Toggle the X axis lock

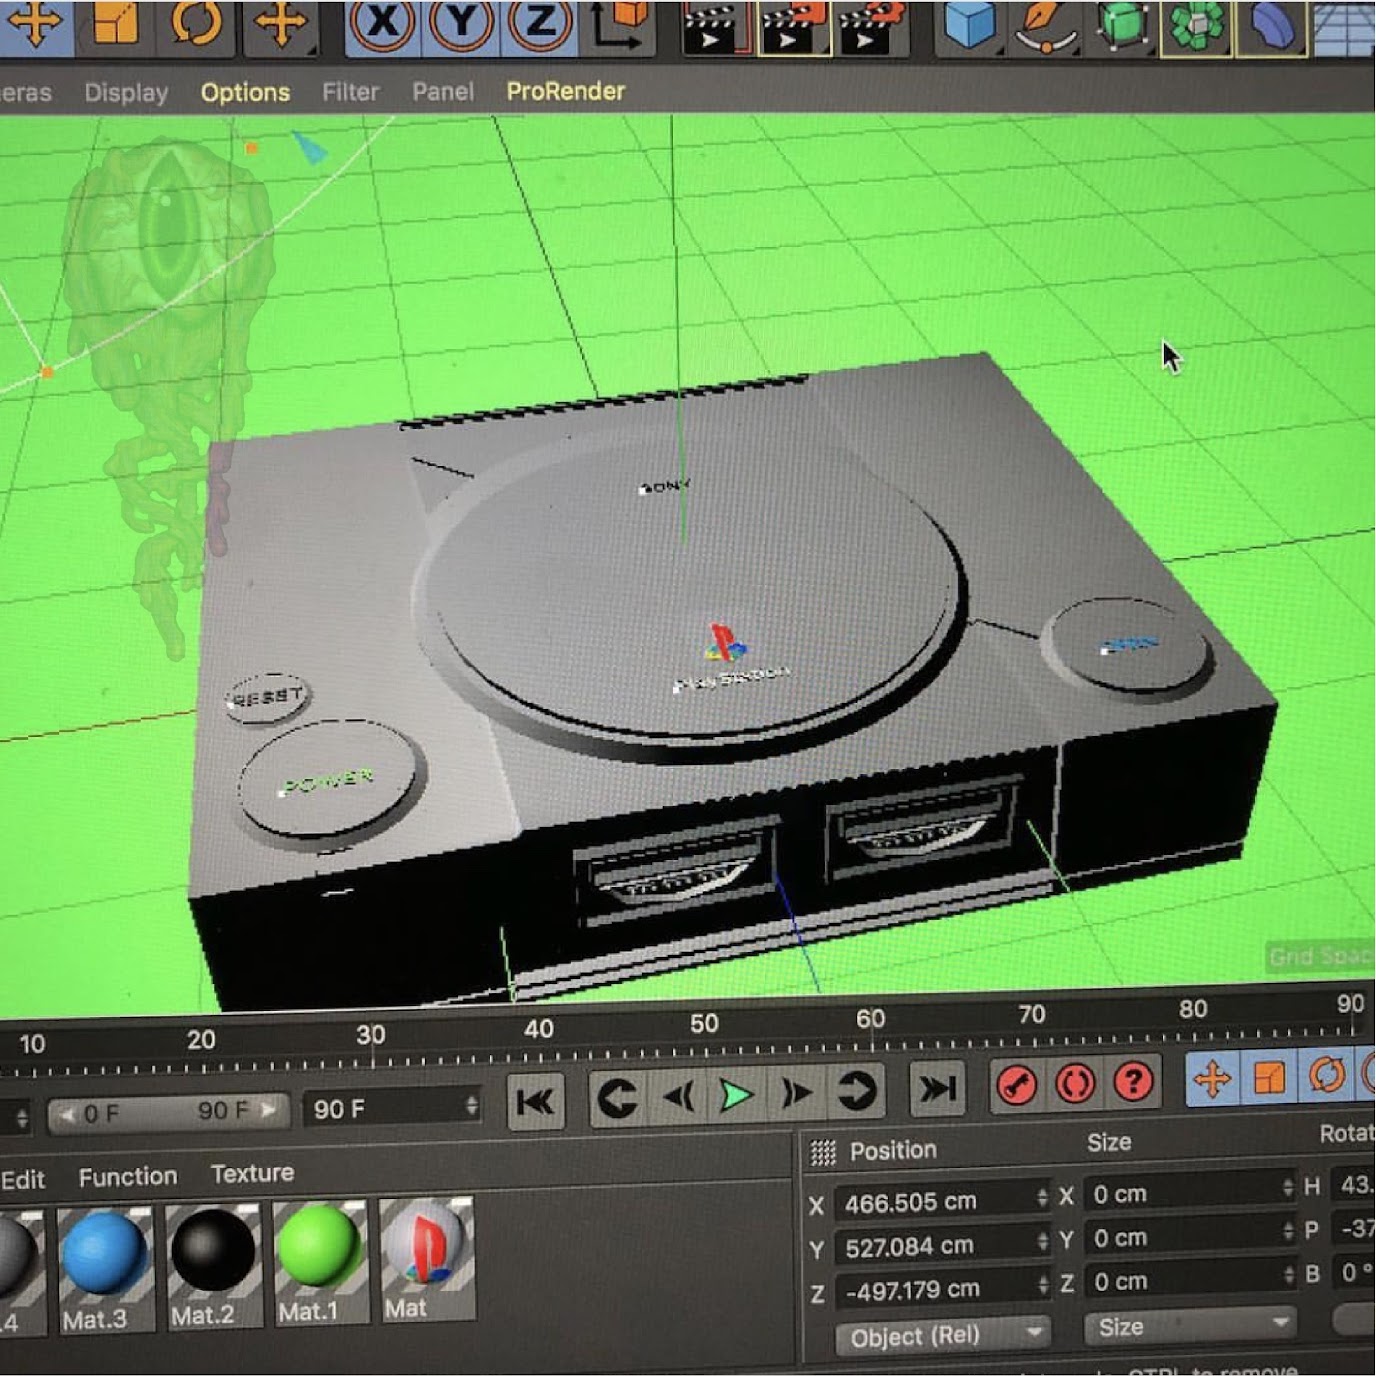coord(381,24)
